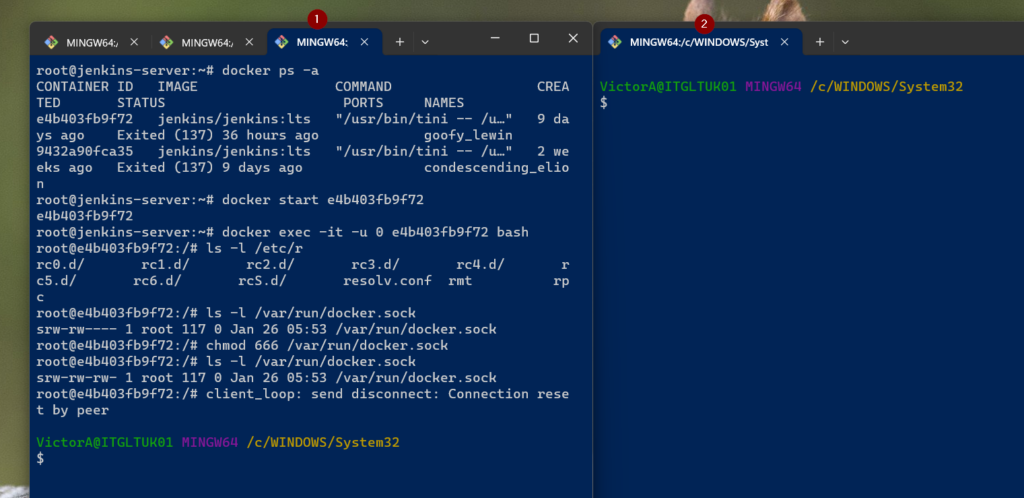
Task: Open the profile dropdown in the right terminal window
Action: (845, 42)
